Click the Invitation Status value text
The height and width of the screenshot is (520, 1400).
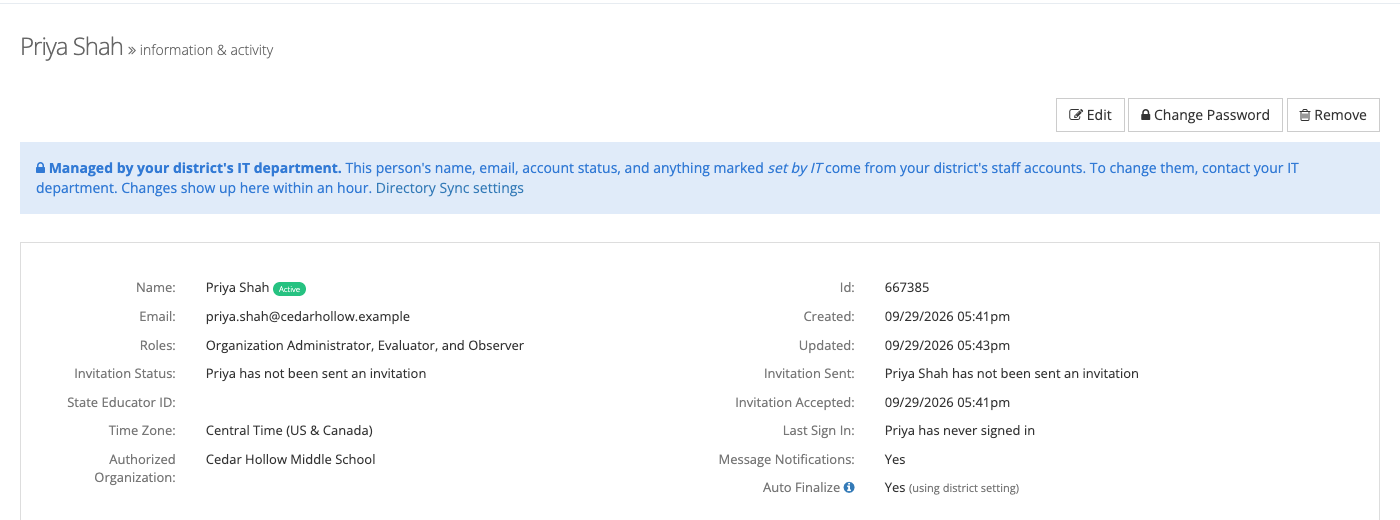point(316,373)
